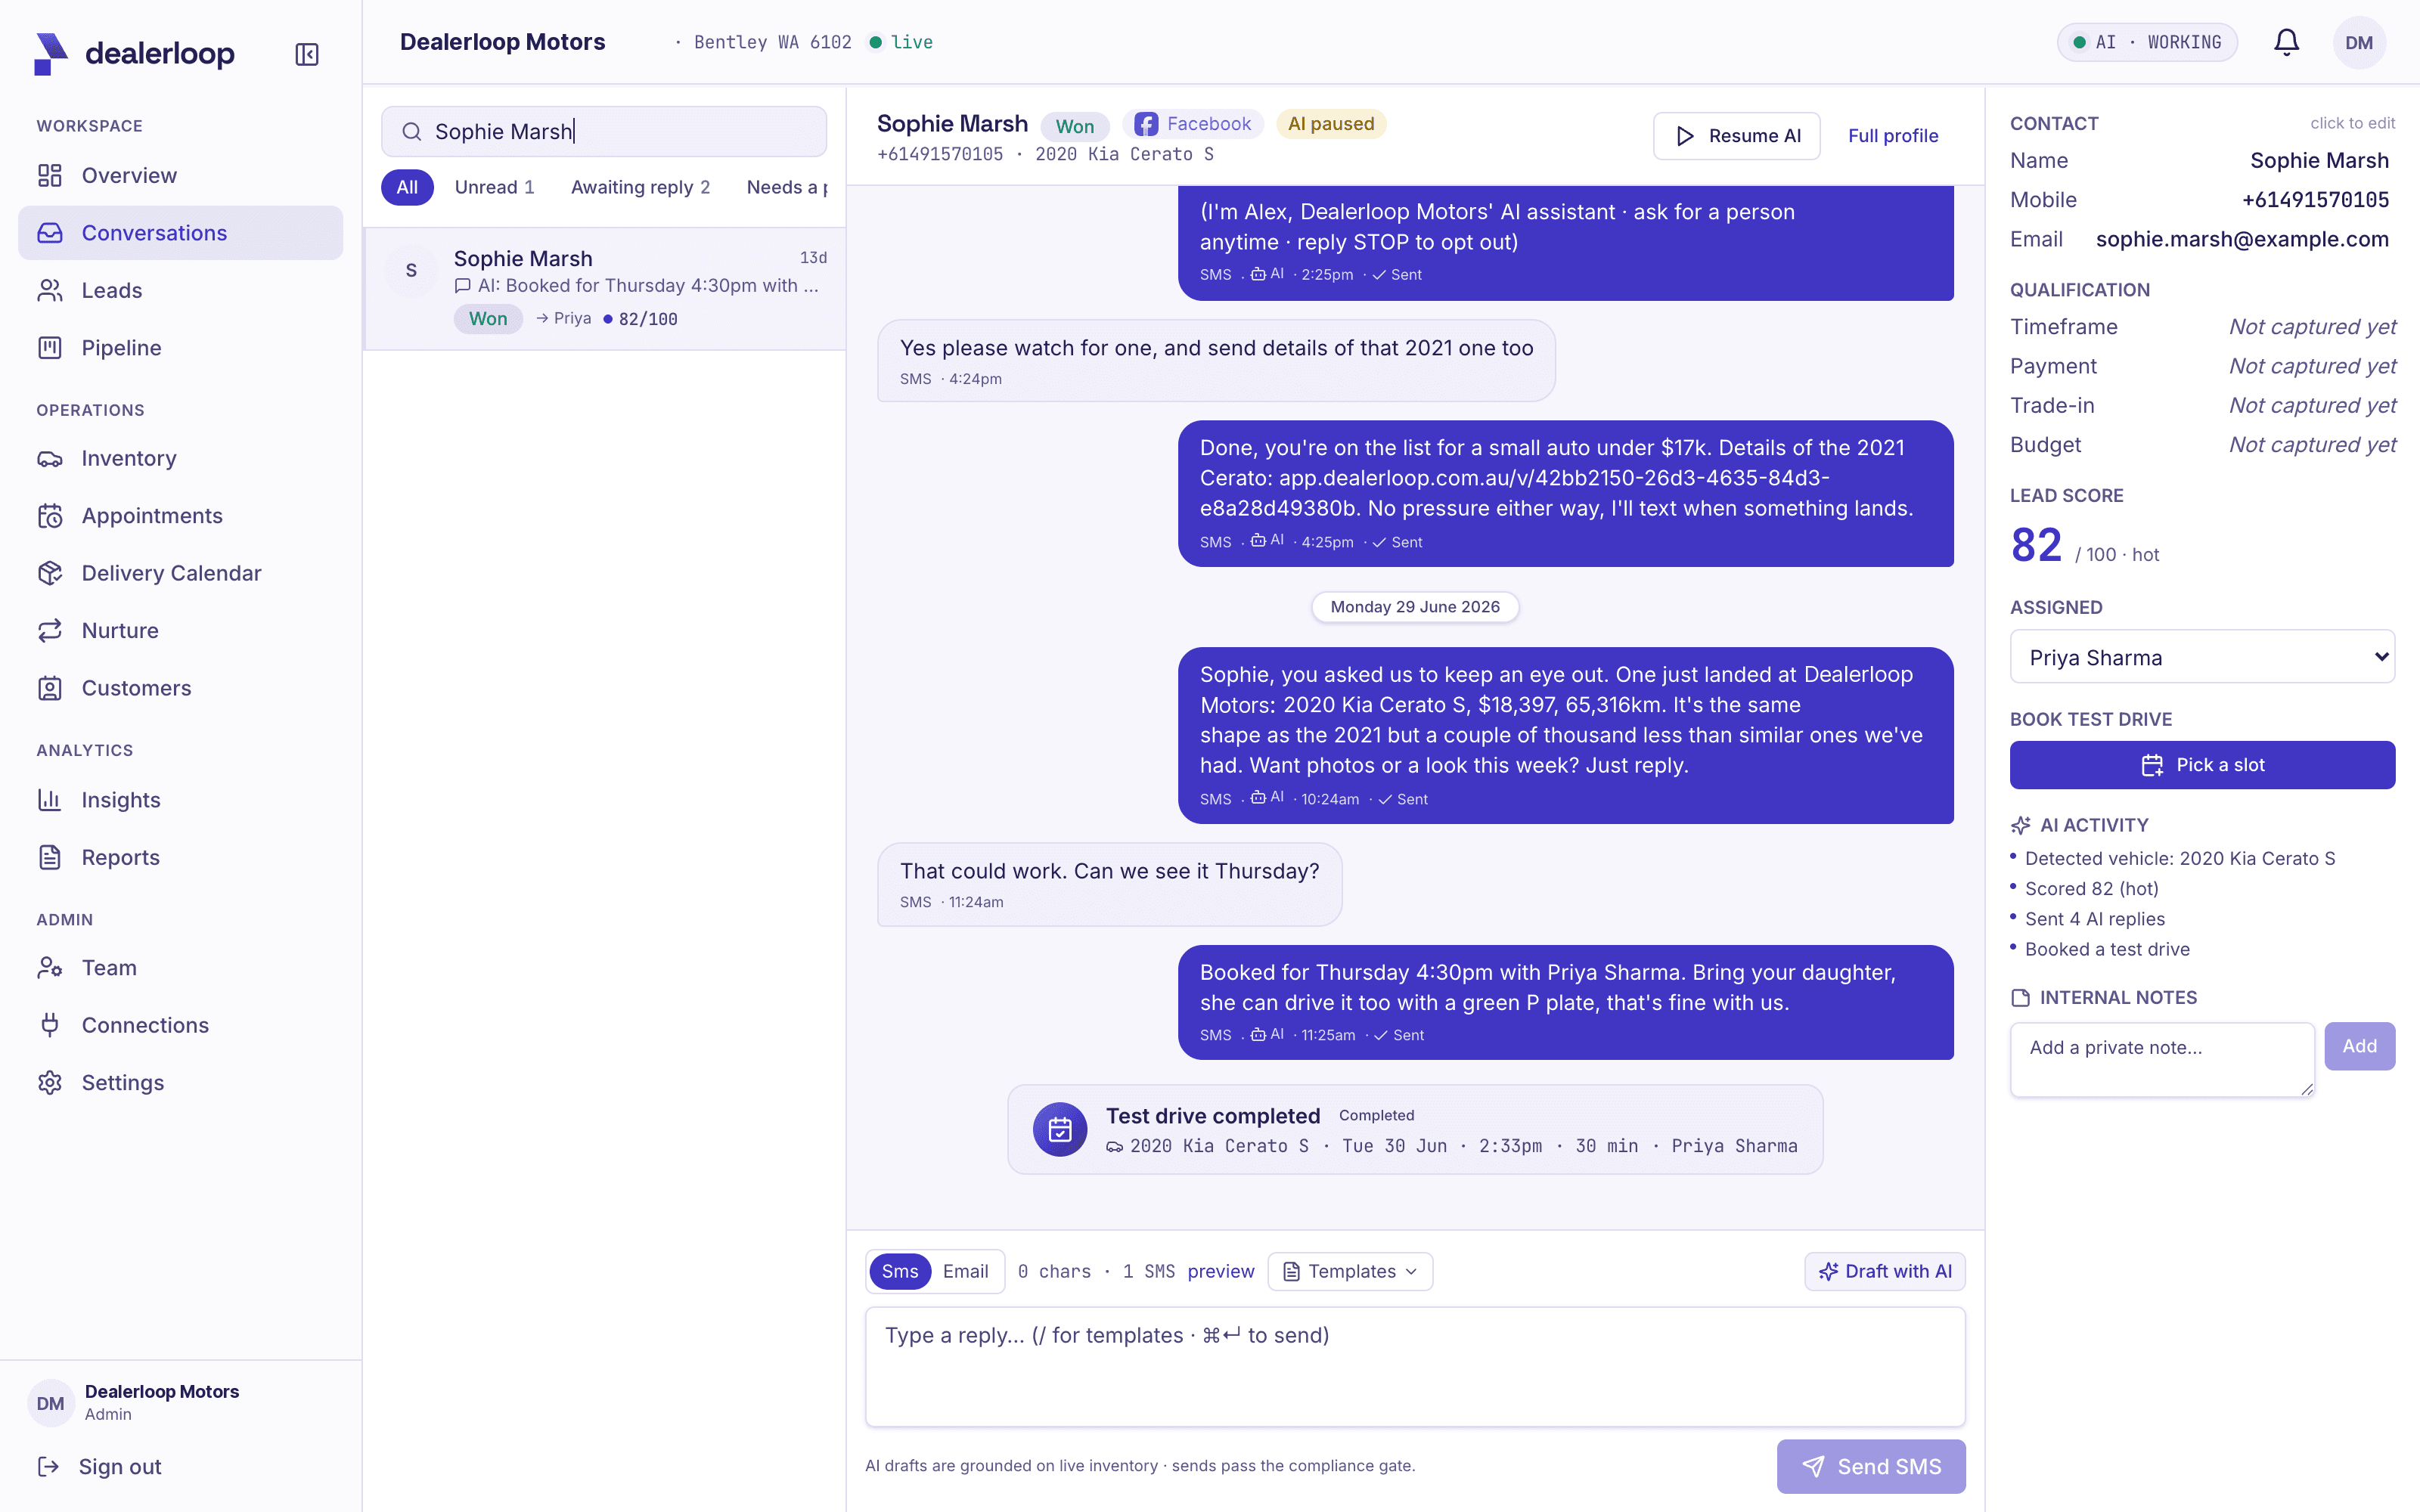Viewport: 2420px width, 1512px height.
Task: Click the Sign out arrow icon
Action: click(x=48, y=1467)
